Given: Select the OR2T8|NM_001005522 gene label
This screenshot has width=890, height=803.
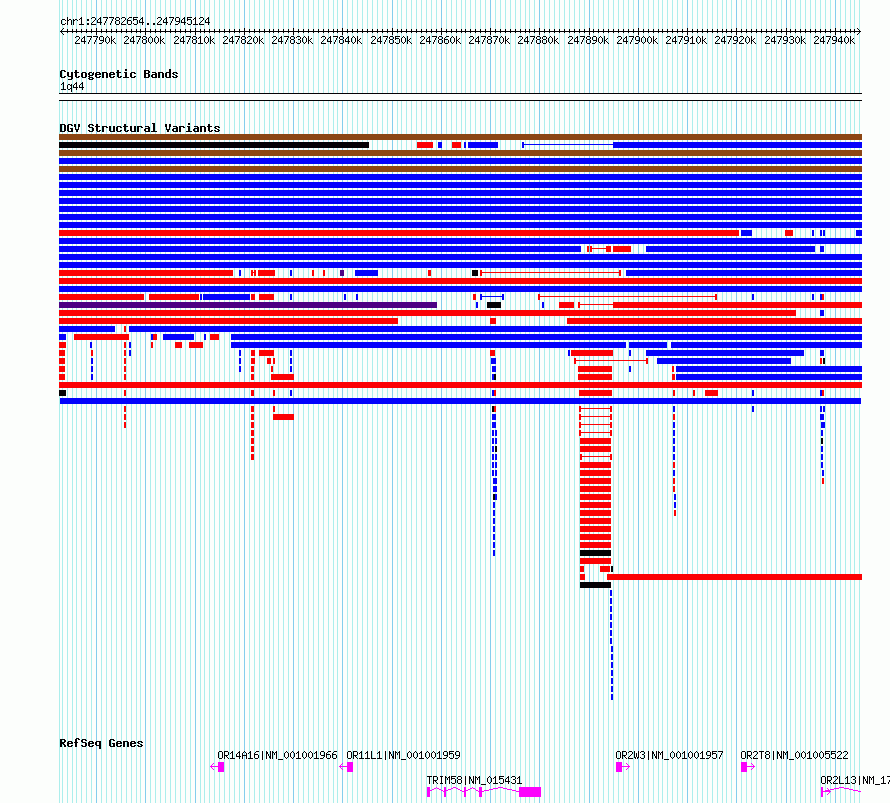Looking at the screenshot, I should [794, 755].
